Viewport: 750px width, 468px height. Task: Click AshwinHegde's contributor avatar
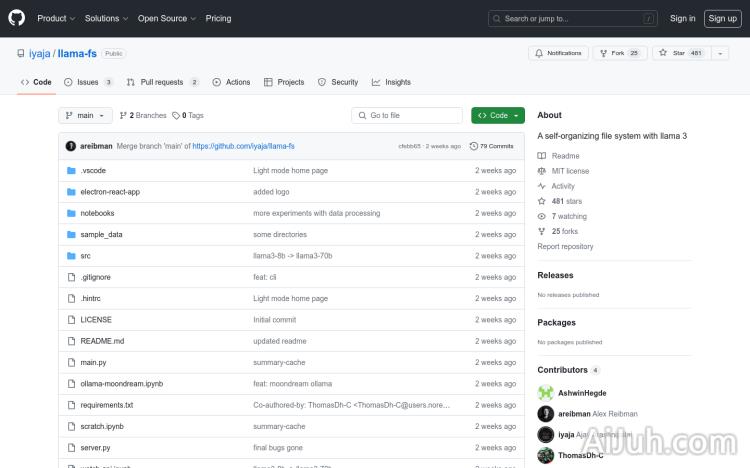click(546, 393)
